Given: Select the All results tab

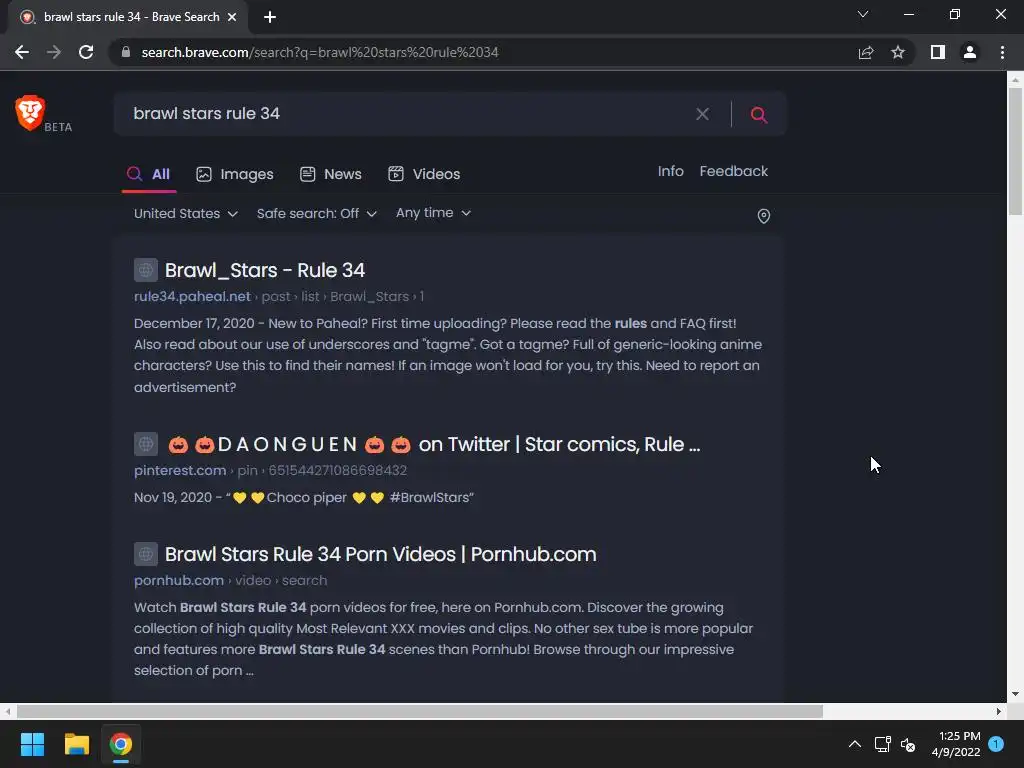Looking at the screenshot, I should [149, 174].
